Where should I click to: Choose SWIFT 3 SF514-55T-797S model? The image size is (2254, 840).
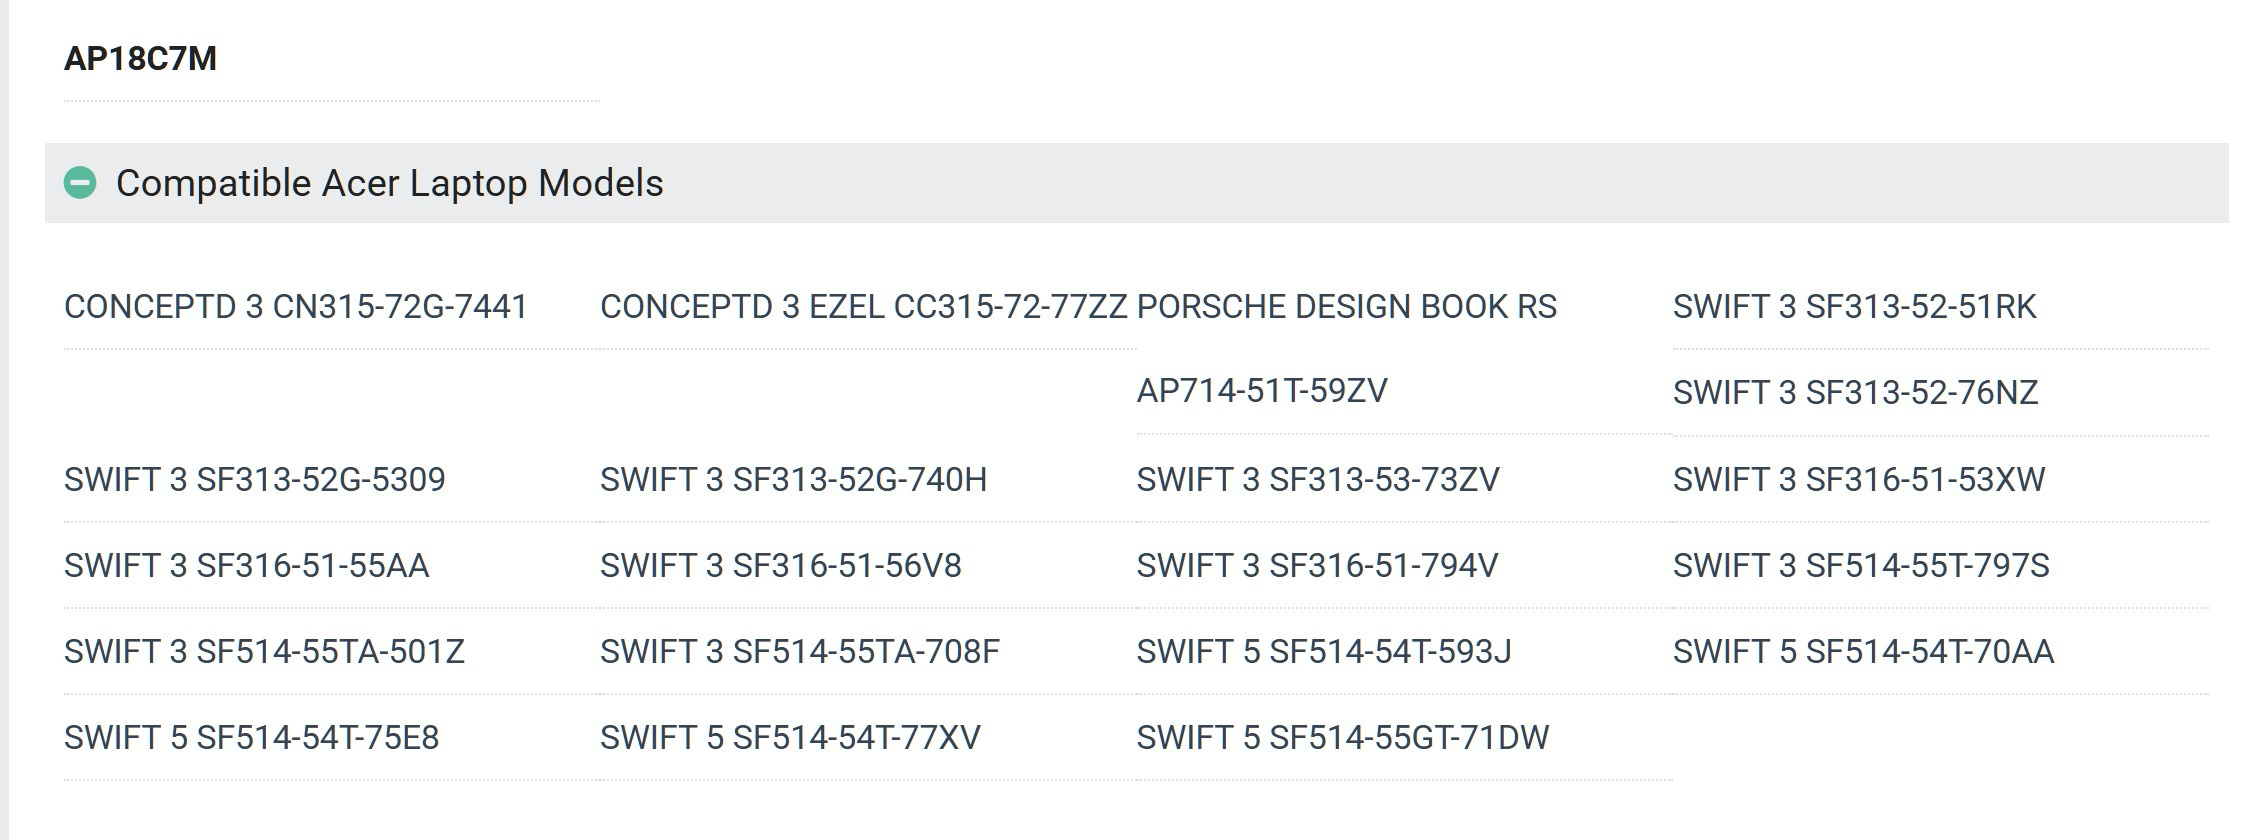(x=1861, y=566)
